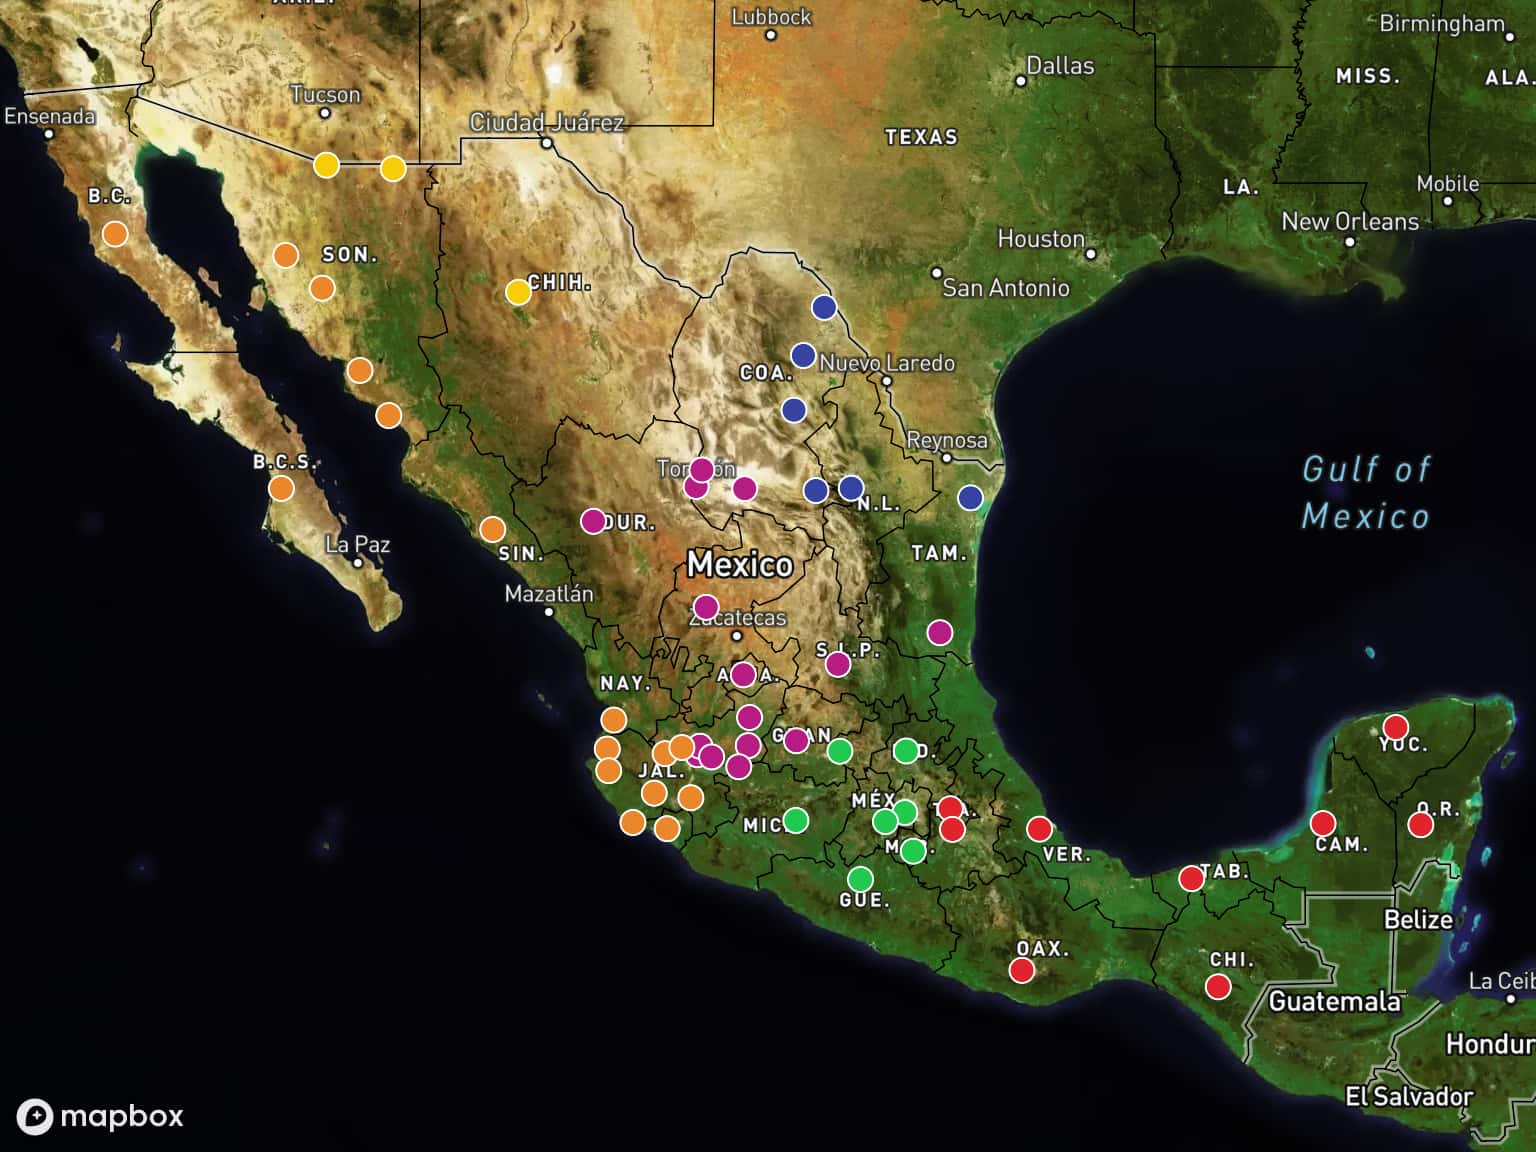
Task: Select the blue marker on the Tamaulipas coast
Action: [970, 497]
